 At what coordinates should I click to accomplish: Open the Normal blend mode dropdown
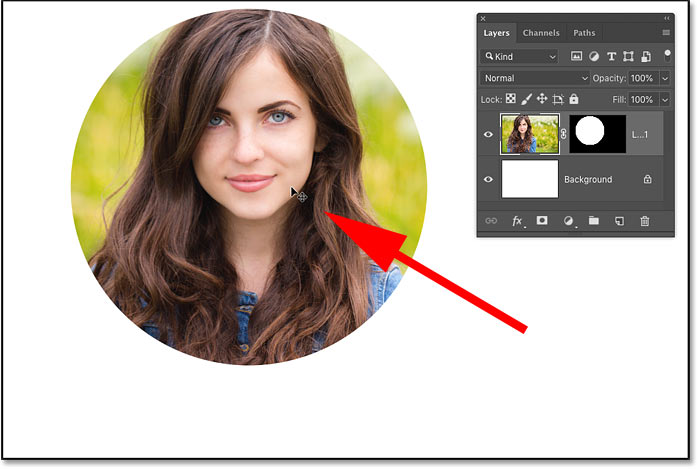pyautogui.click(x=535, y=78)
